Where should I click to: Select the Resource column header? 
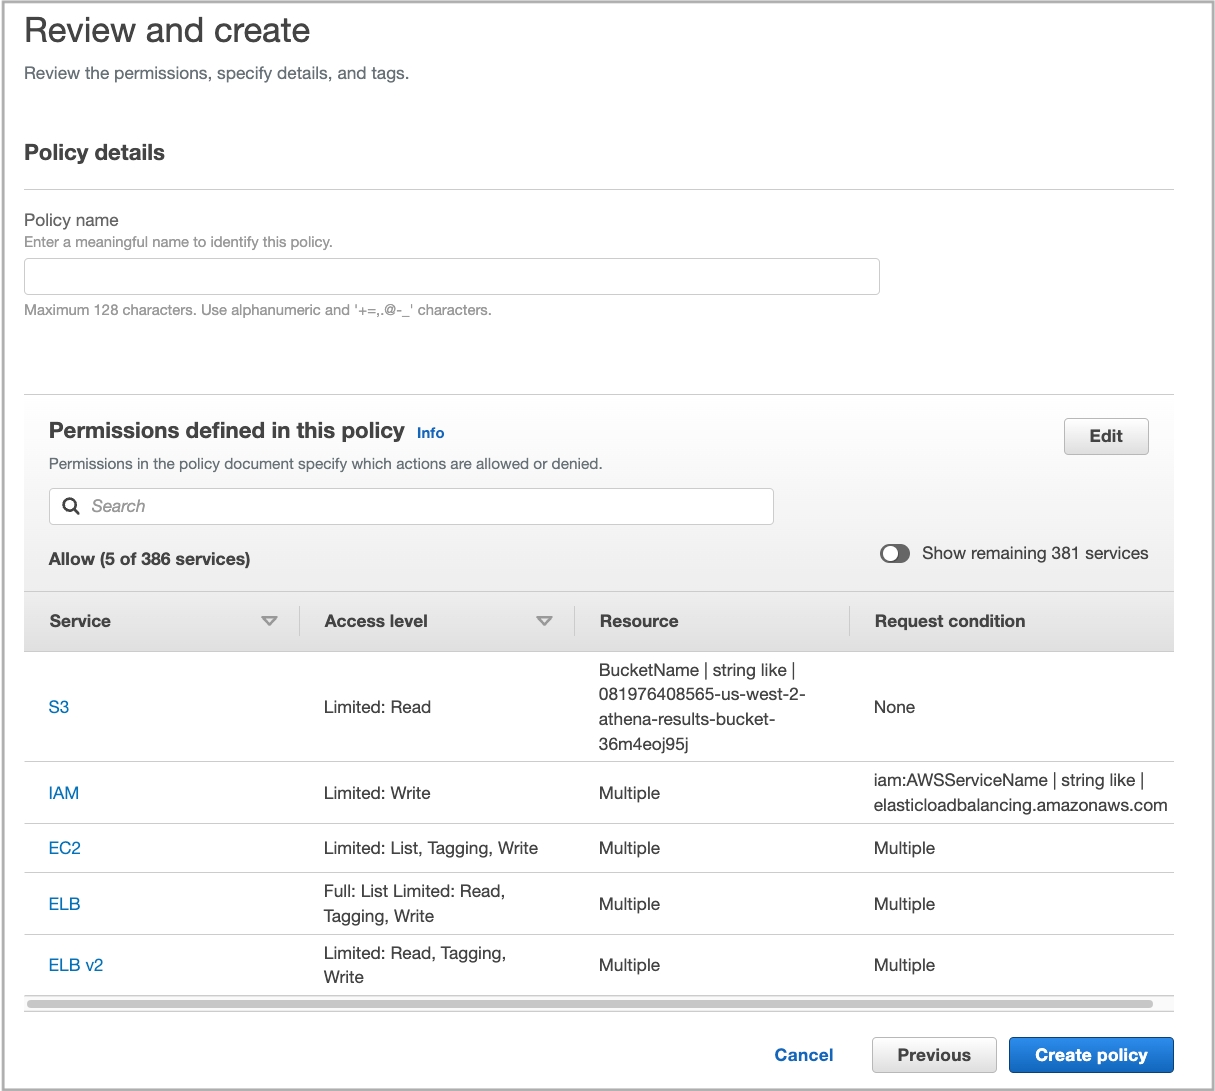click(x=638, y=621)
